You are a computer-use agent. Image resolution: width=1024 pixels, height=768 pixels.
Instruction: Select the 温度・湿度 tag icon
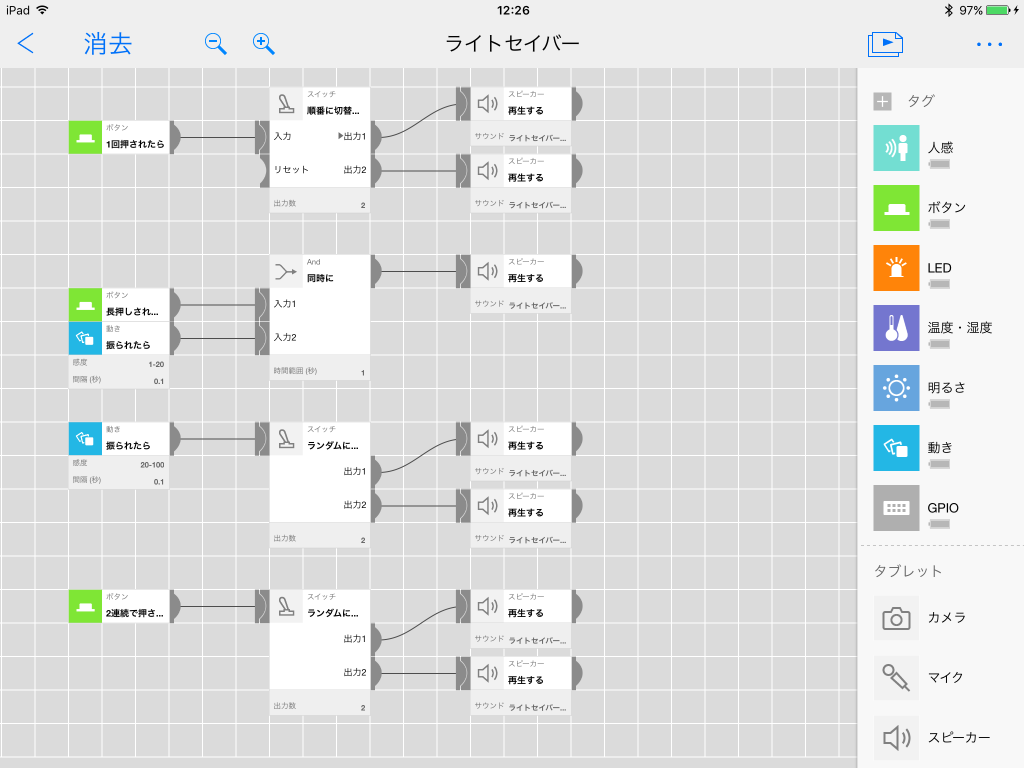(896, 328)
